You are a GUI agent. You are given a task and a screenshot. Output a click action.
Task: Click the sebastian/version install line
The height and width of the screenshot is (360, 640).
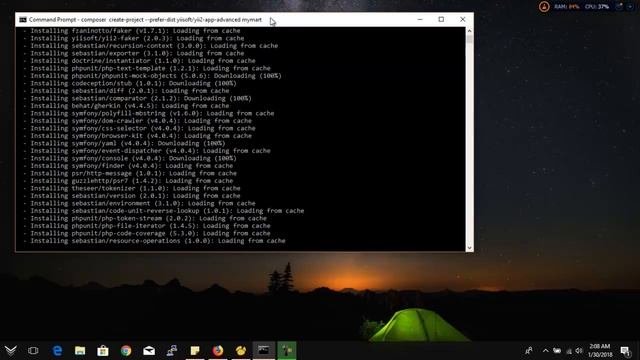[131, 196]
